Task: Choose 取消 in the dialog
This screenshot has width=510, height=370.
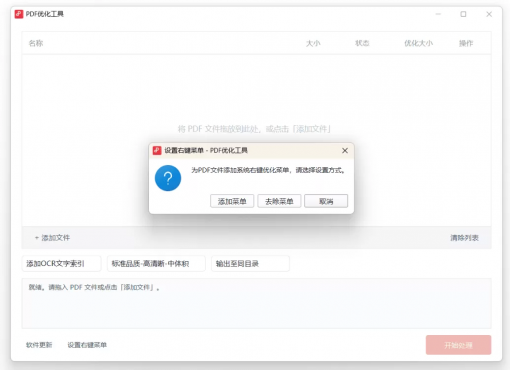Action: [326, 201]
